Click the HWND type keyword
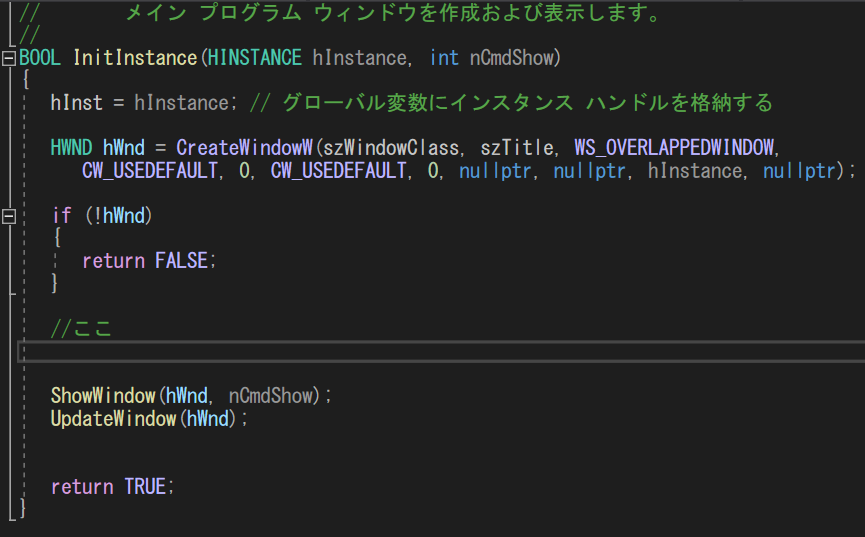The height and width of the screenshot is (537, 865). pos(71,148)
